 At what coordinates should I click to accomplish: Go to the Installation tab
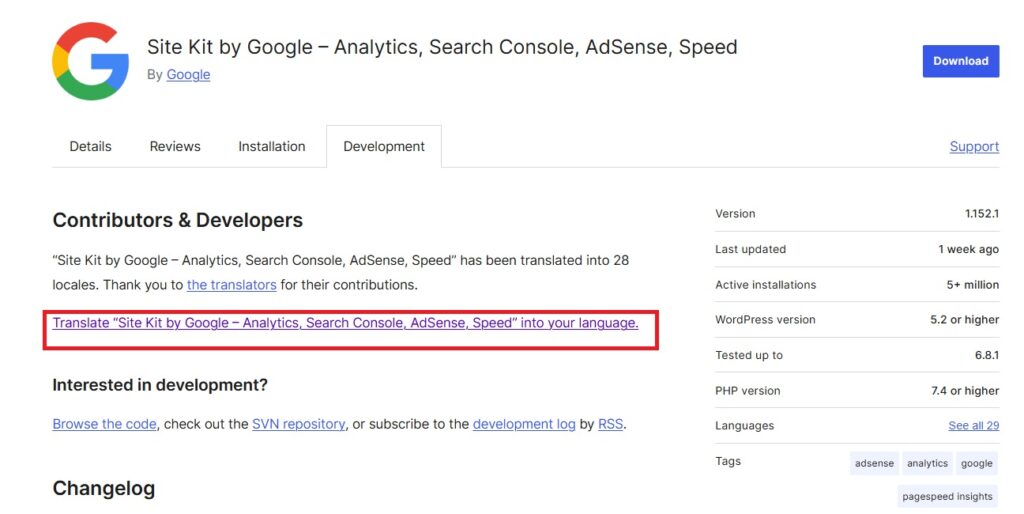(x=272, y=146)
